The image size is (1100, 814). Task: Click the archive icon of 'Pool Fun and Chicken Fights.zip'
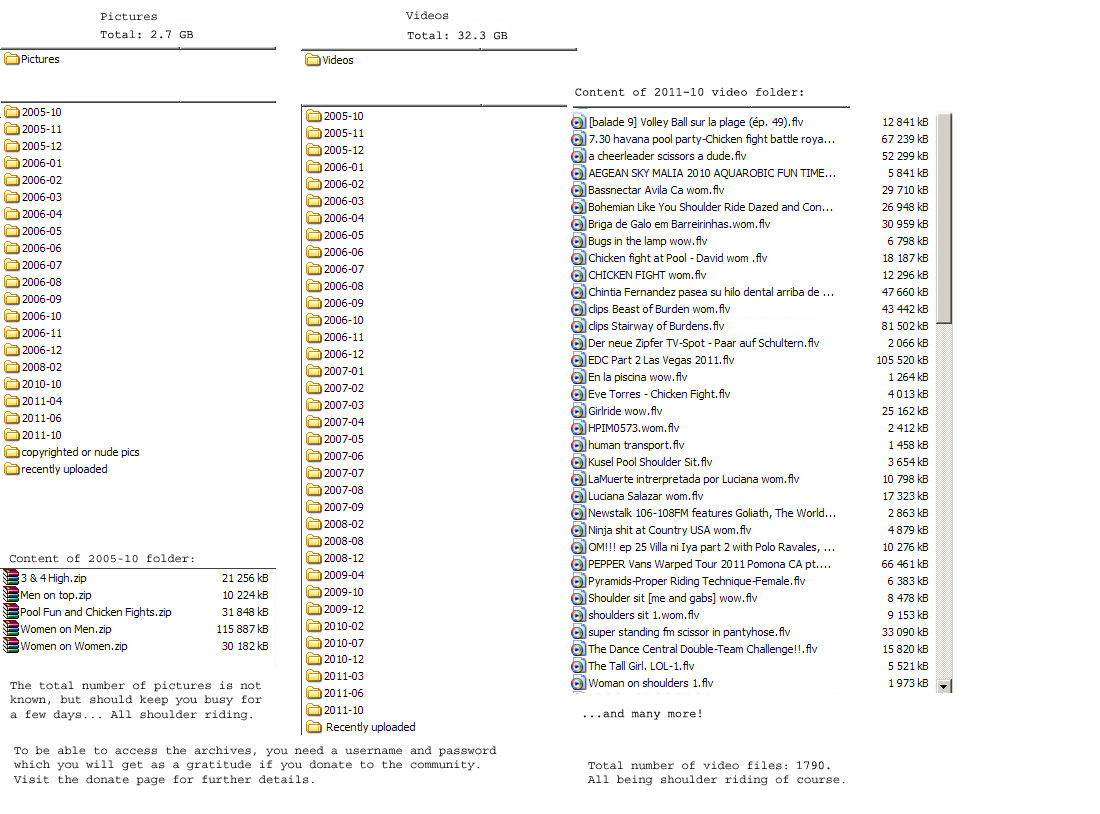[11, 612]
